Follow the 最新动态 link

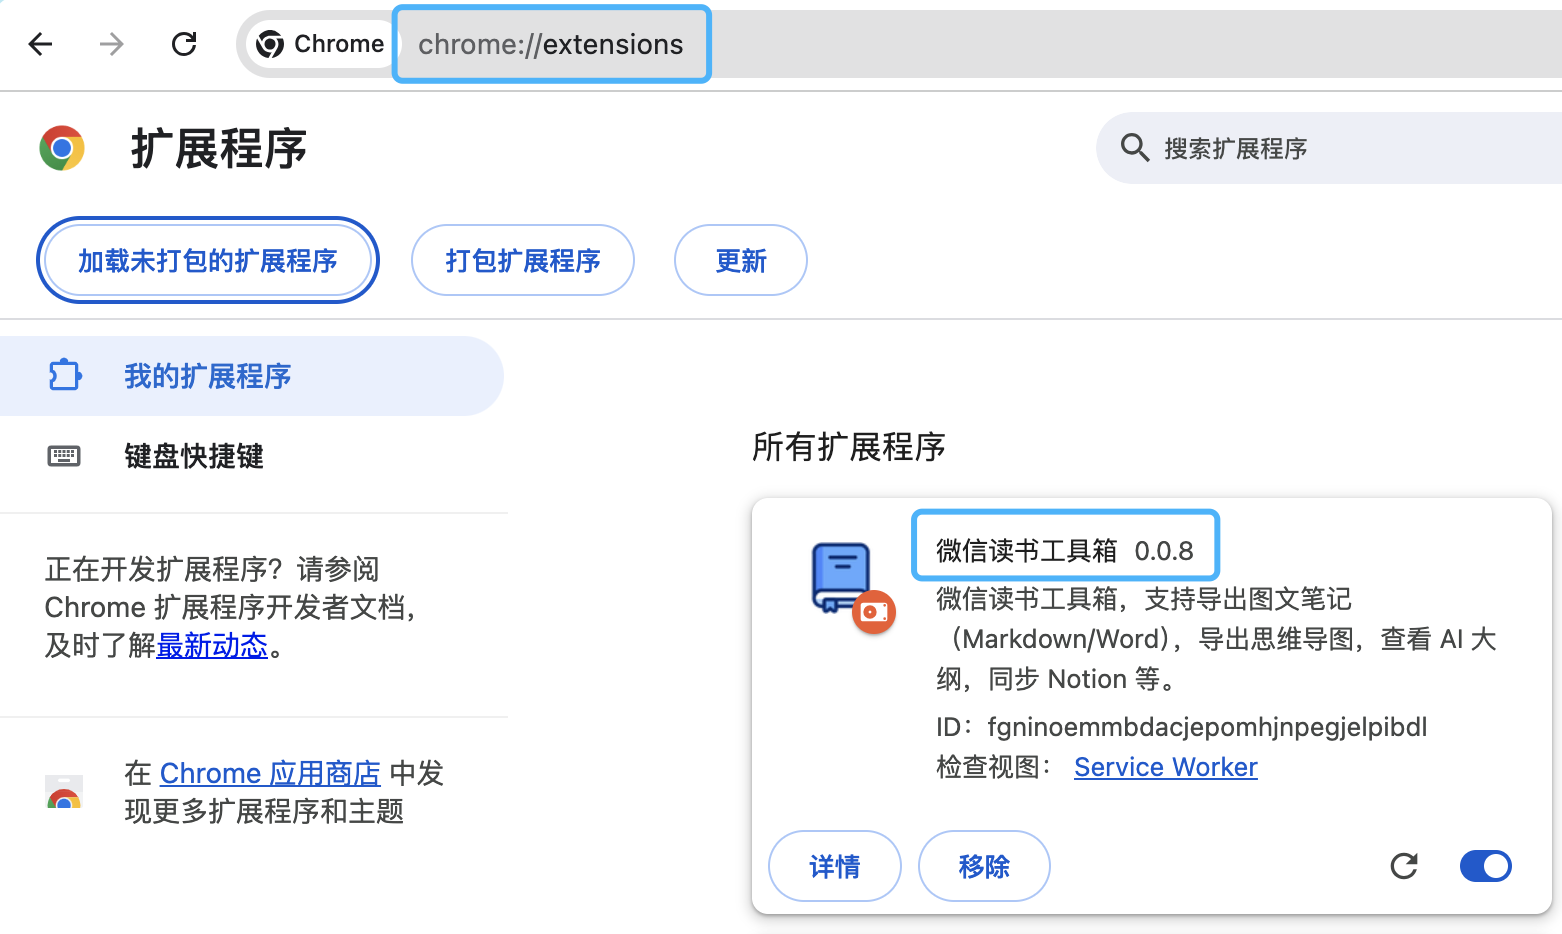pos(212,646)
